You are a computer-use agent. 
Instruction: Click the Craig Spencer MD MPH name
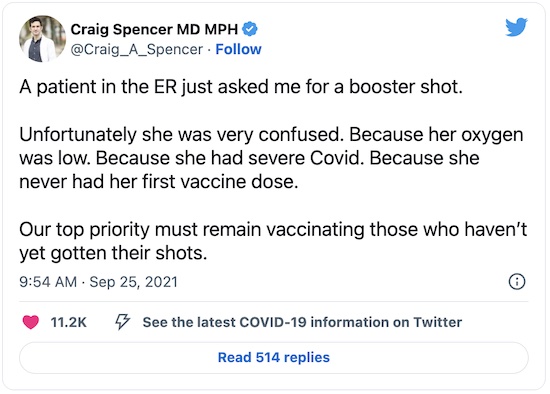[154, 29]
